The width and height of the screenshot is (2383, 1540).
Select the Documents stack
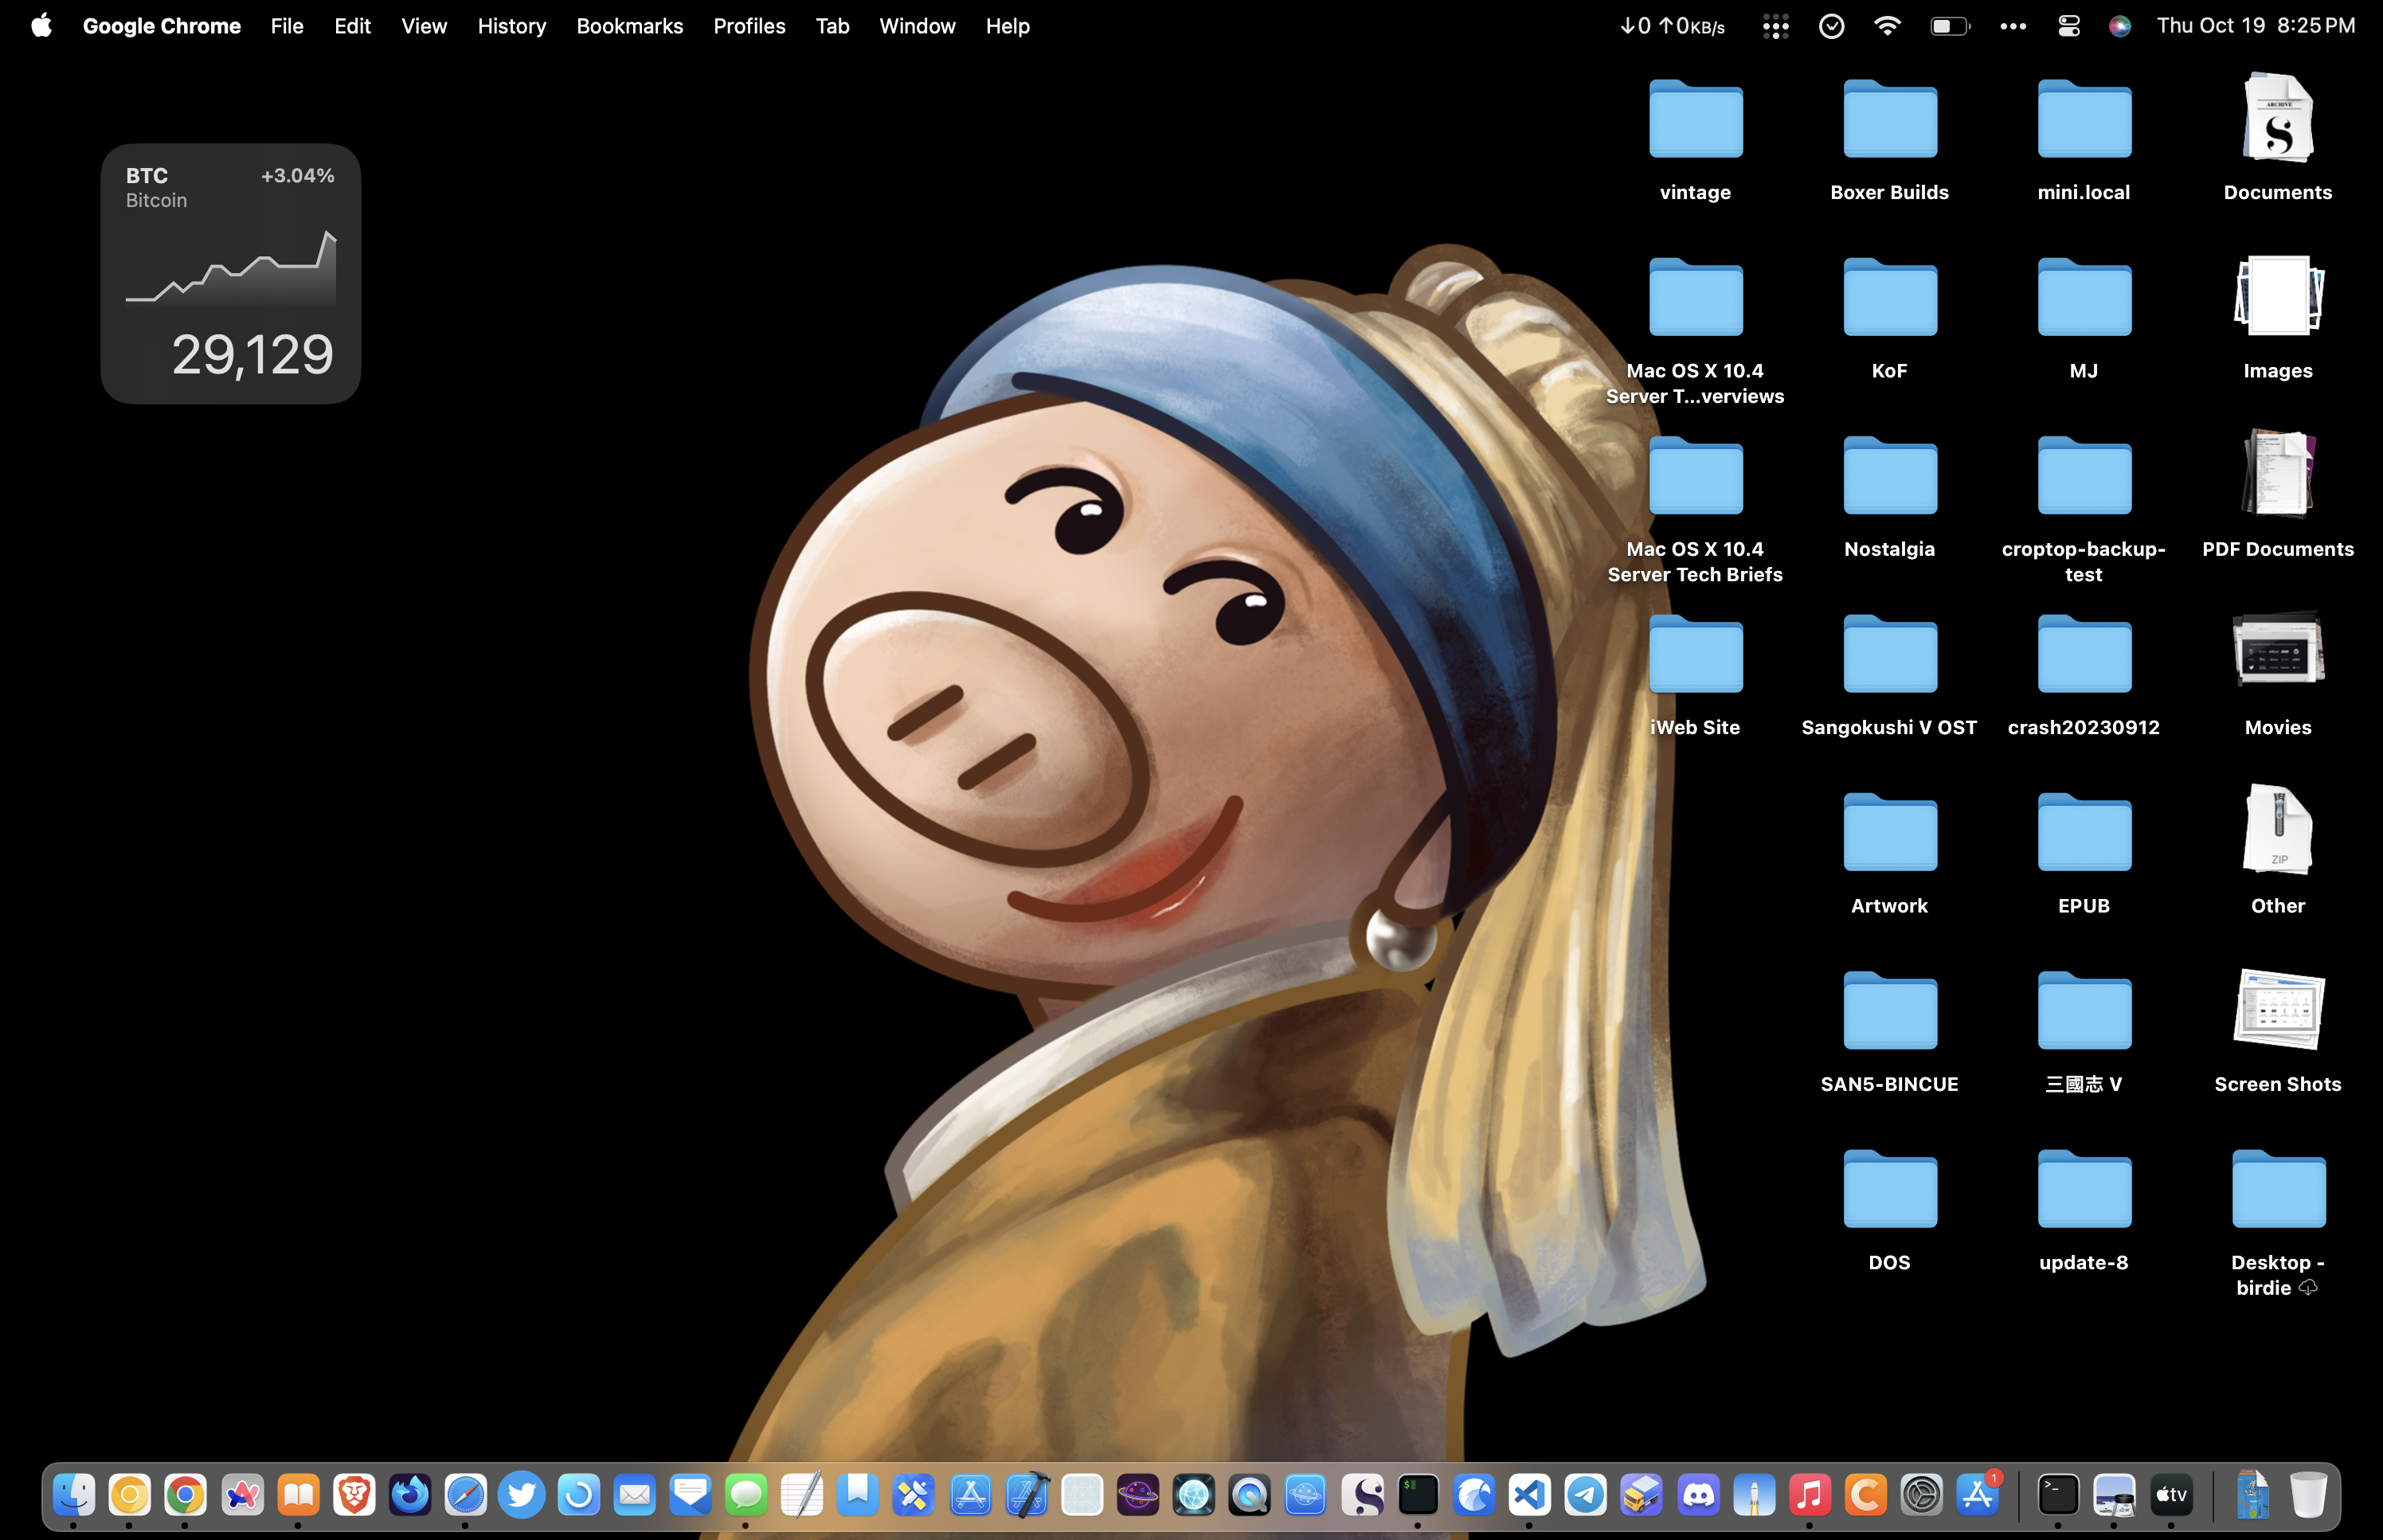(2277, 118)
